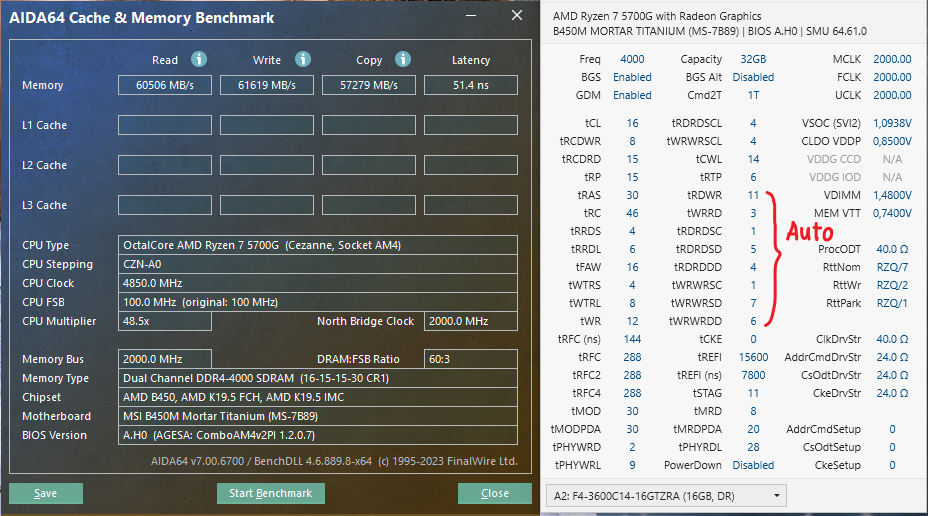Click CLDO VDDP value 0,8500V
Screen dimensions: 928x516
[x=892, y=141]
